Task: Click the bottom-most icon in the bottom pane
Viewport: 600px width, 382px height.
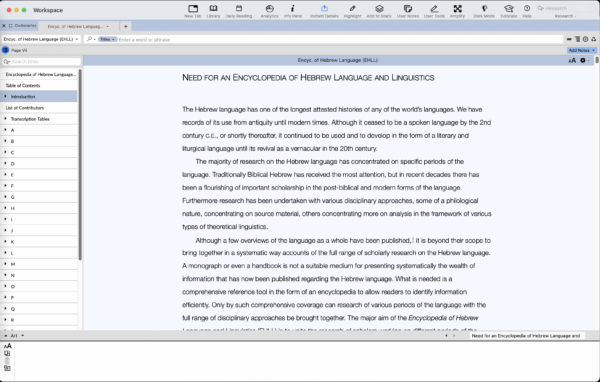Action: click(x=7, y=368)
